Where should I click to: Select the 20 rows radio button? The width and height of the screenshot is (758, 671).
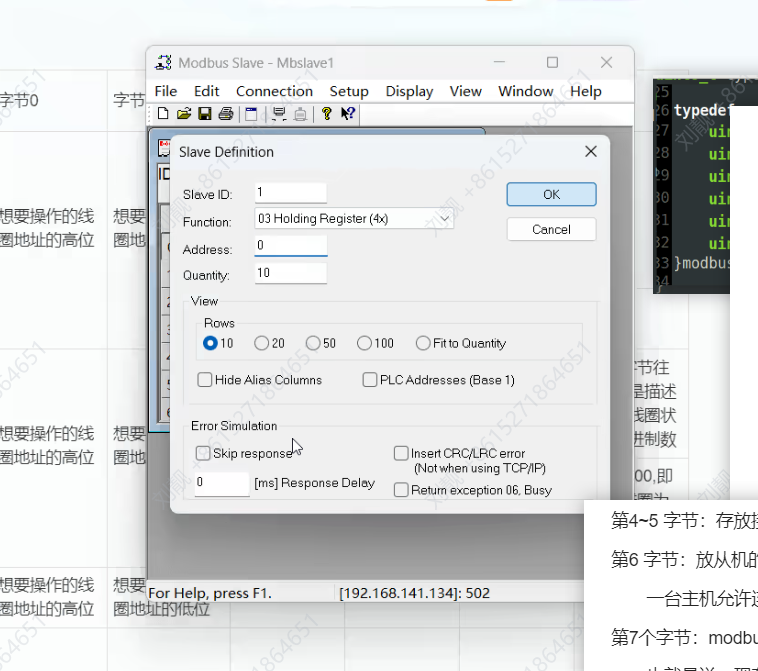point(262,343)
